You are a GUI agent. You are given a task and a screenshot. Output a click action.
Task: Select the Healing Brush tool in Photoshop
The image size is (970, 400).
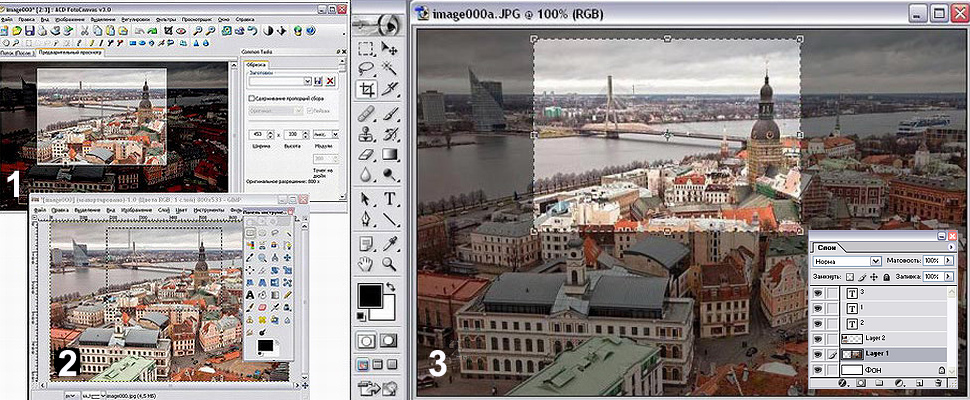[x=366, y=114]
